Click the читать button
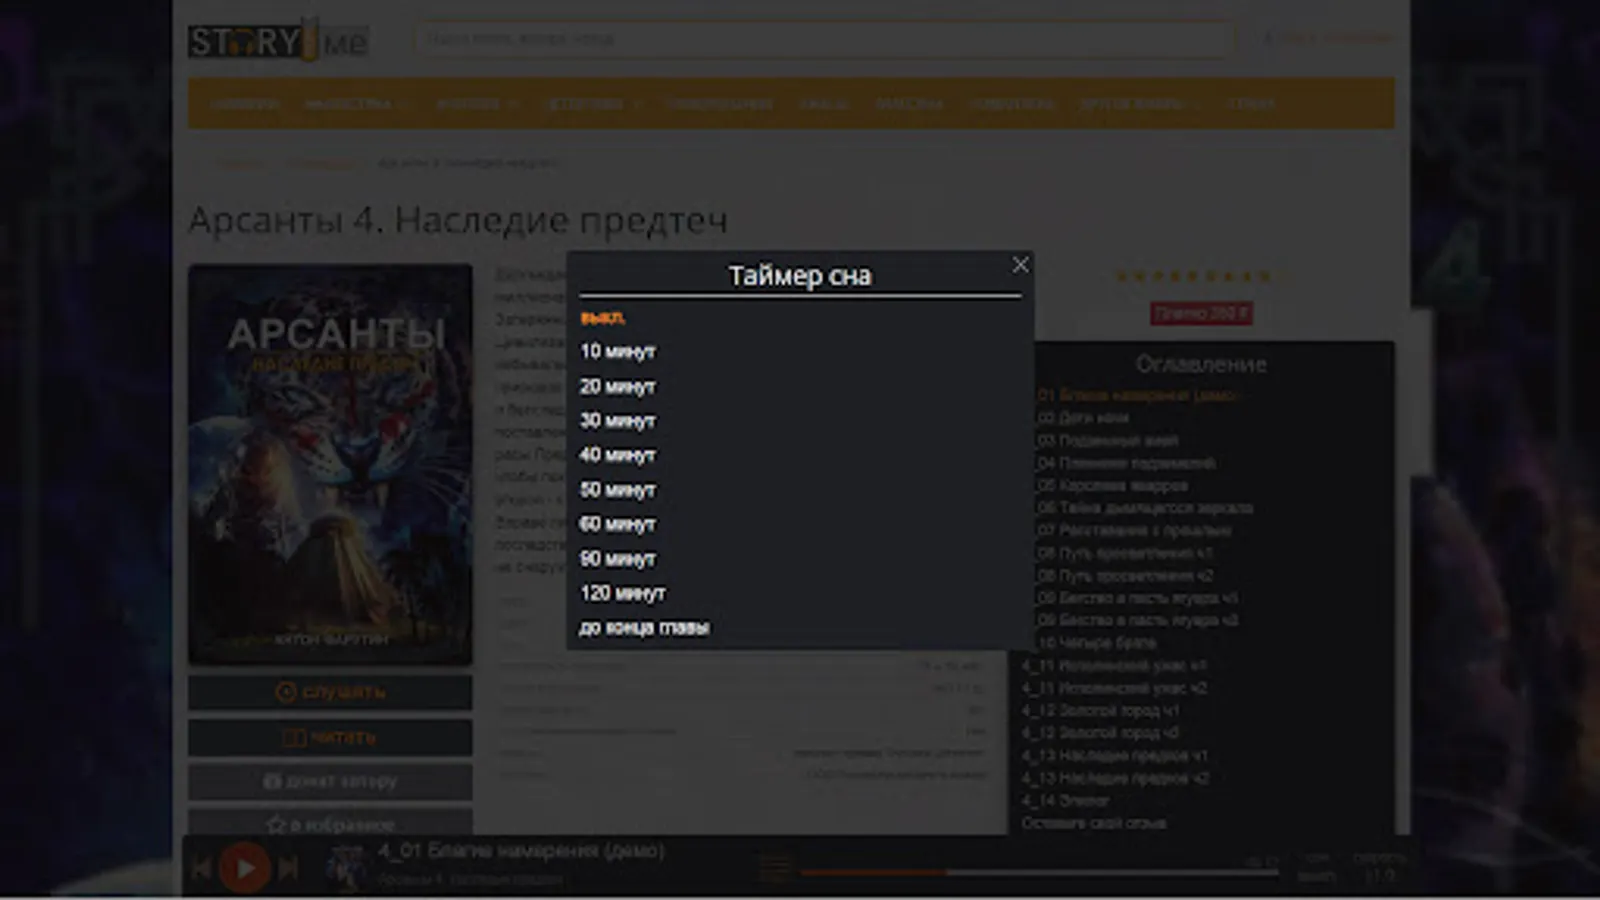This screenshot has height=900, width=1600. click(x=330, y=737)
